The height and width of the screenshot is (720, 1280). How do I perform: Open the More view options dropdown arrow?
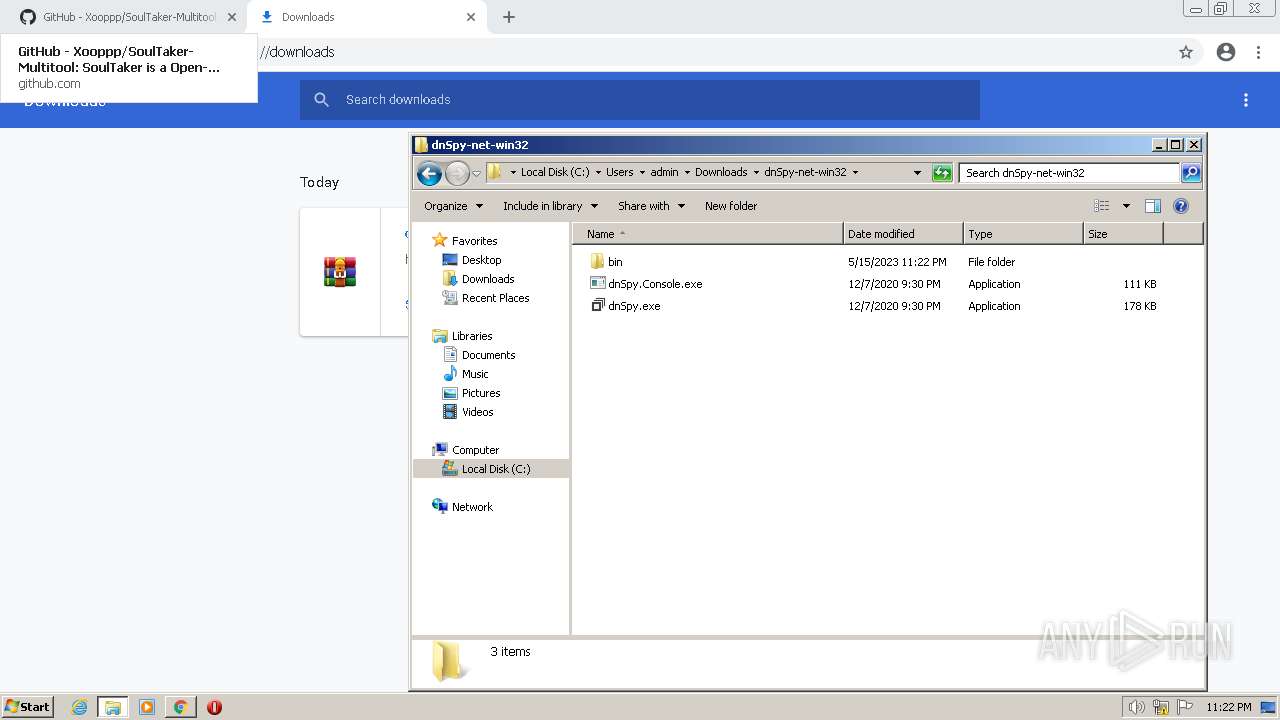point(1126,206)
